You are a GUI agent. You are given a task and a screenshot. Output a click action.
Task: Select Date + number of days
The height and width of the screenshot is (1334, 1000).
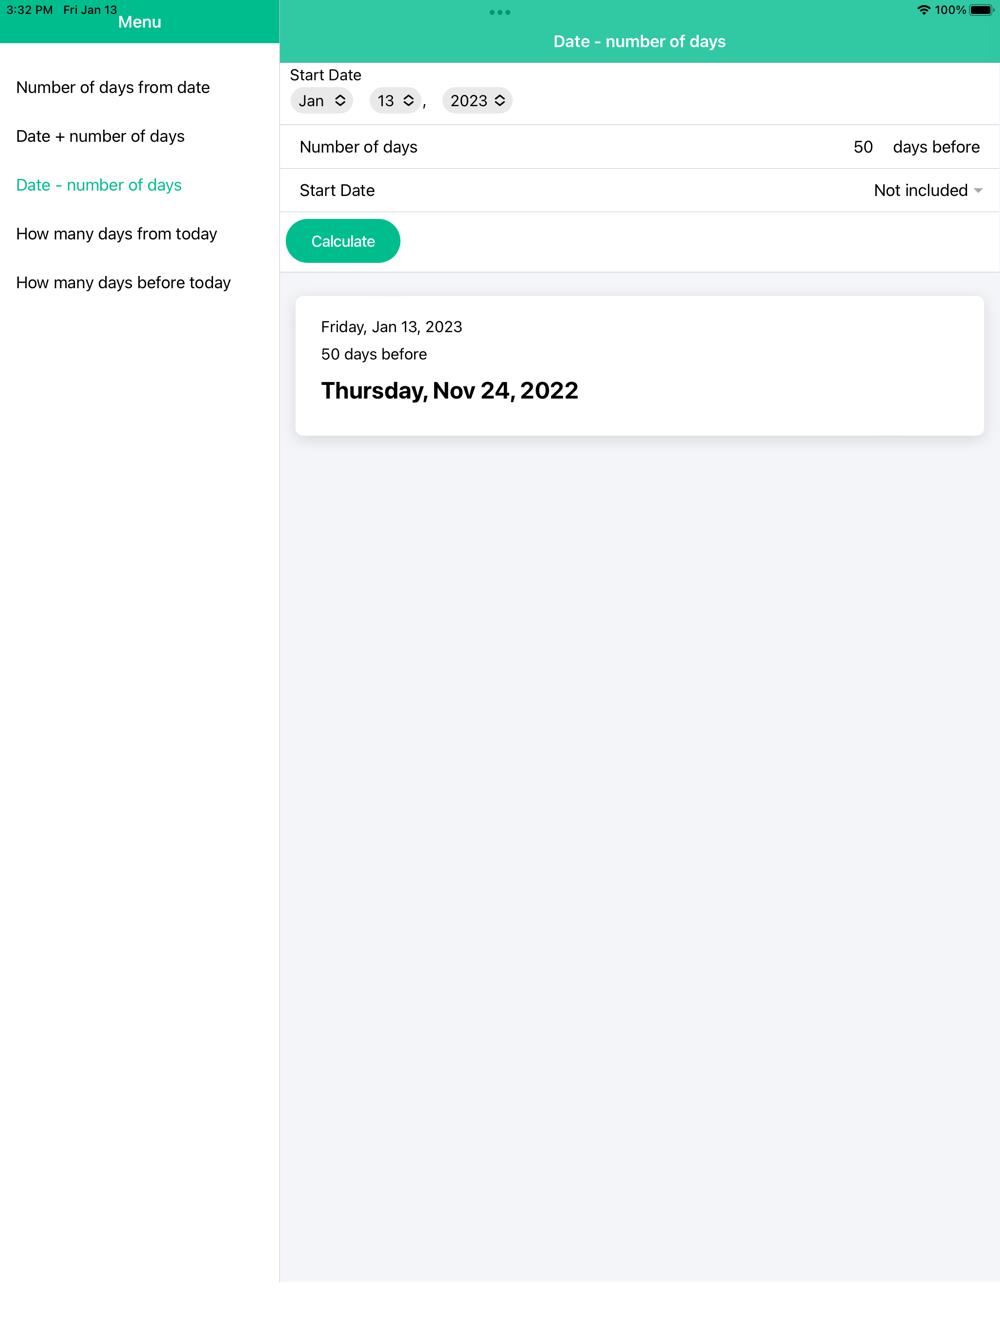coord(100,136)
